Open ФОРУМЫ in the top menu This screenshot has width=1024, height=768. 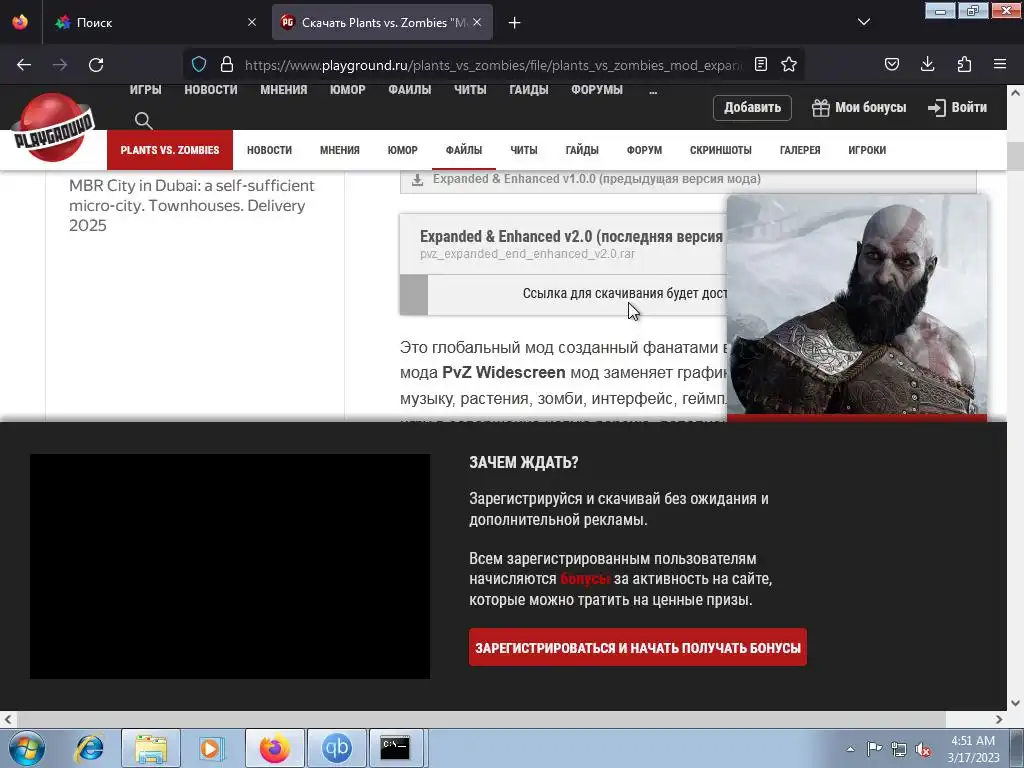[x=597, y=90]
